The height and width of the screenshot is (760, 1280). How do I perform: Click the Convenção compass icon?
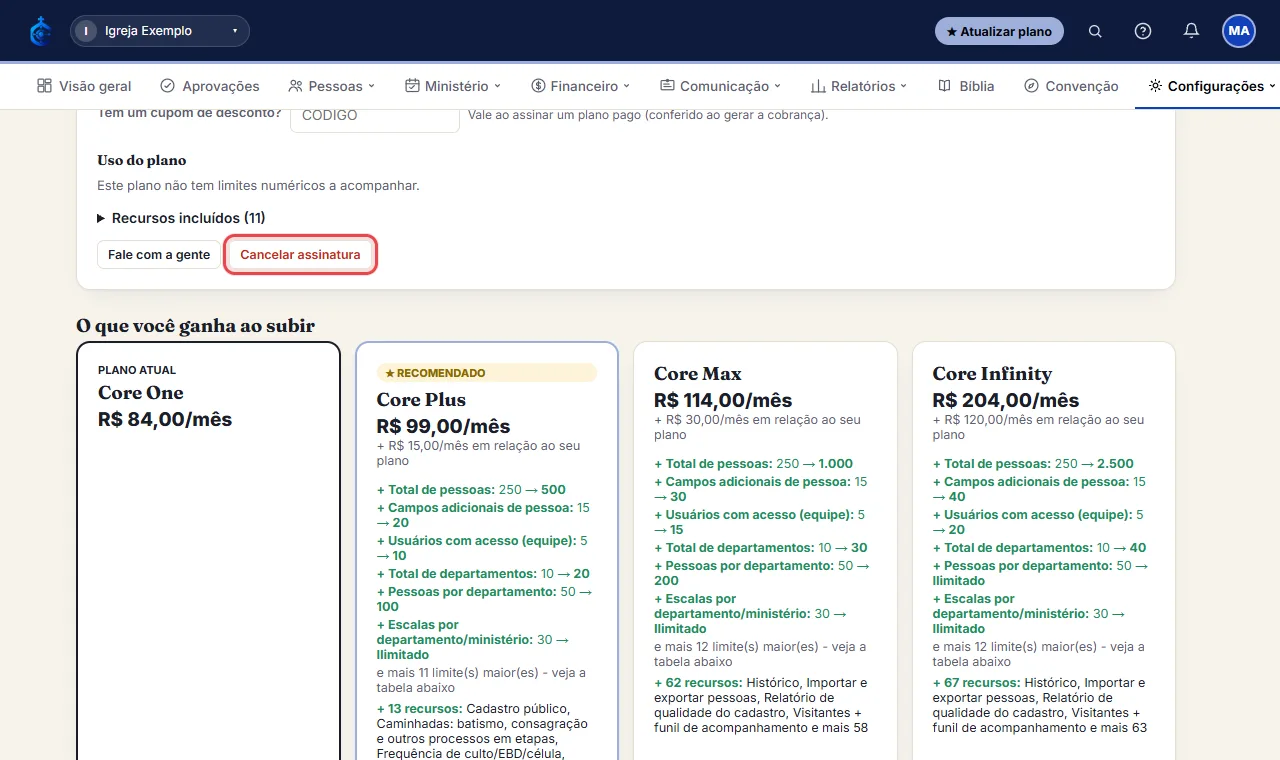(x=1032, y=86)
